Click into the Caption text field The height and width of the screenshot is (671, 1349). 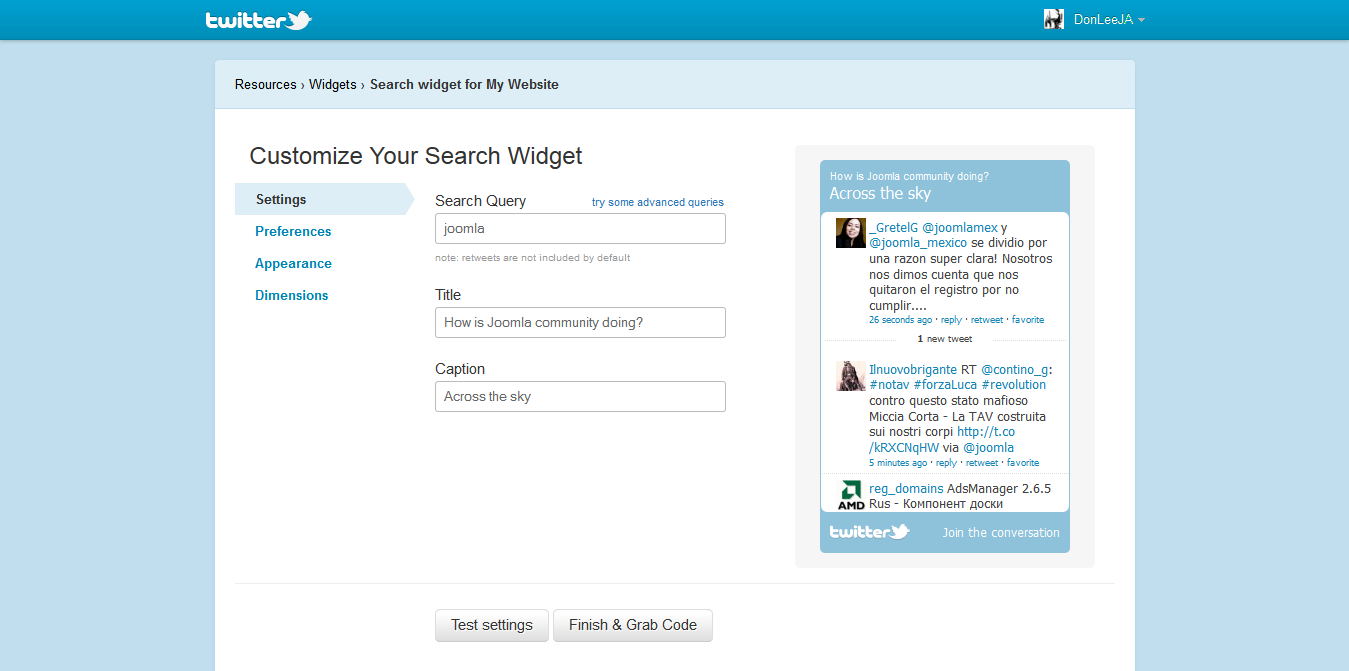pos(580,397)
